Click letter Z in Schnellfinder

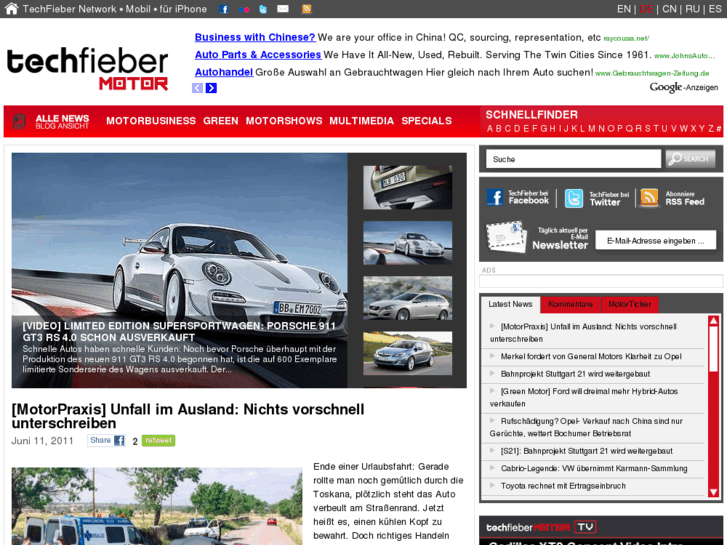pyautogui.click(x=711, y=129)
